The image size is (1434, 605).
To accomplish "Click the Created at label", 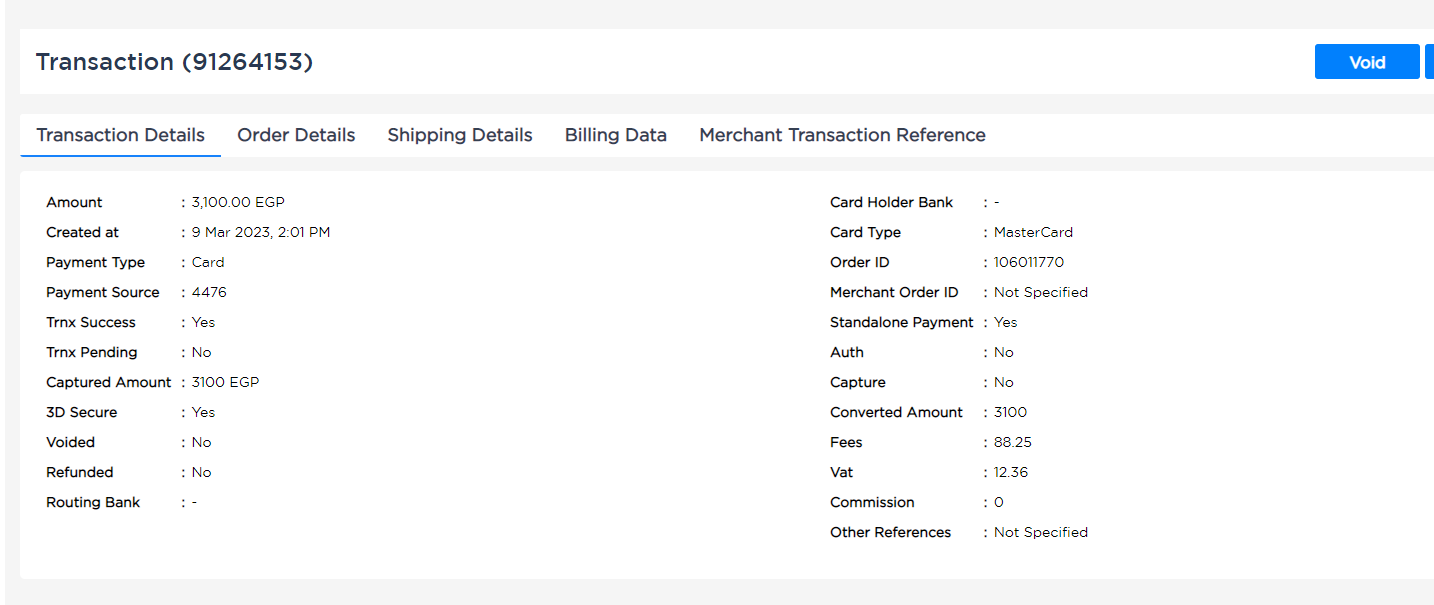I will [x=82, y=232].
